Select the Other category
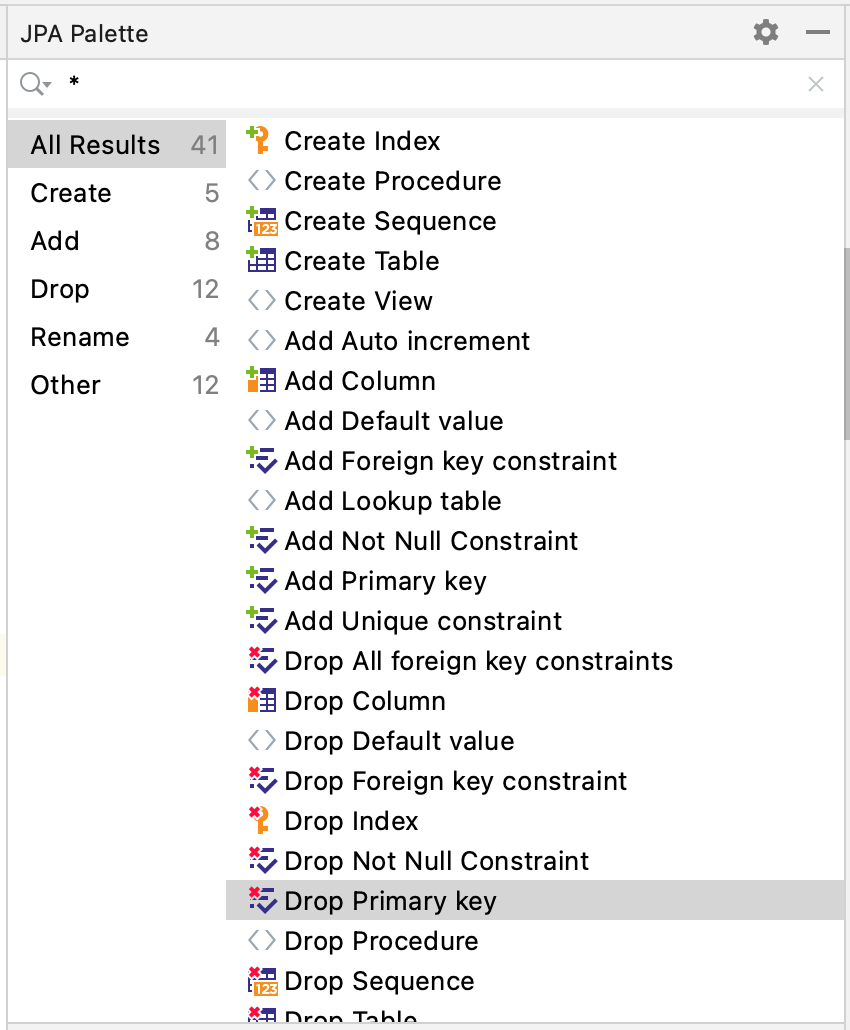The width and height of the screenshot is (850, 1030). [x=117, y=385]
